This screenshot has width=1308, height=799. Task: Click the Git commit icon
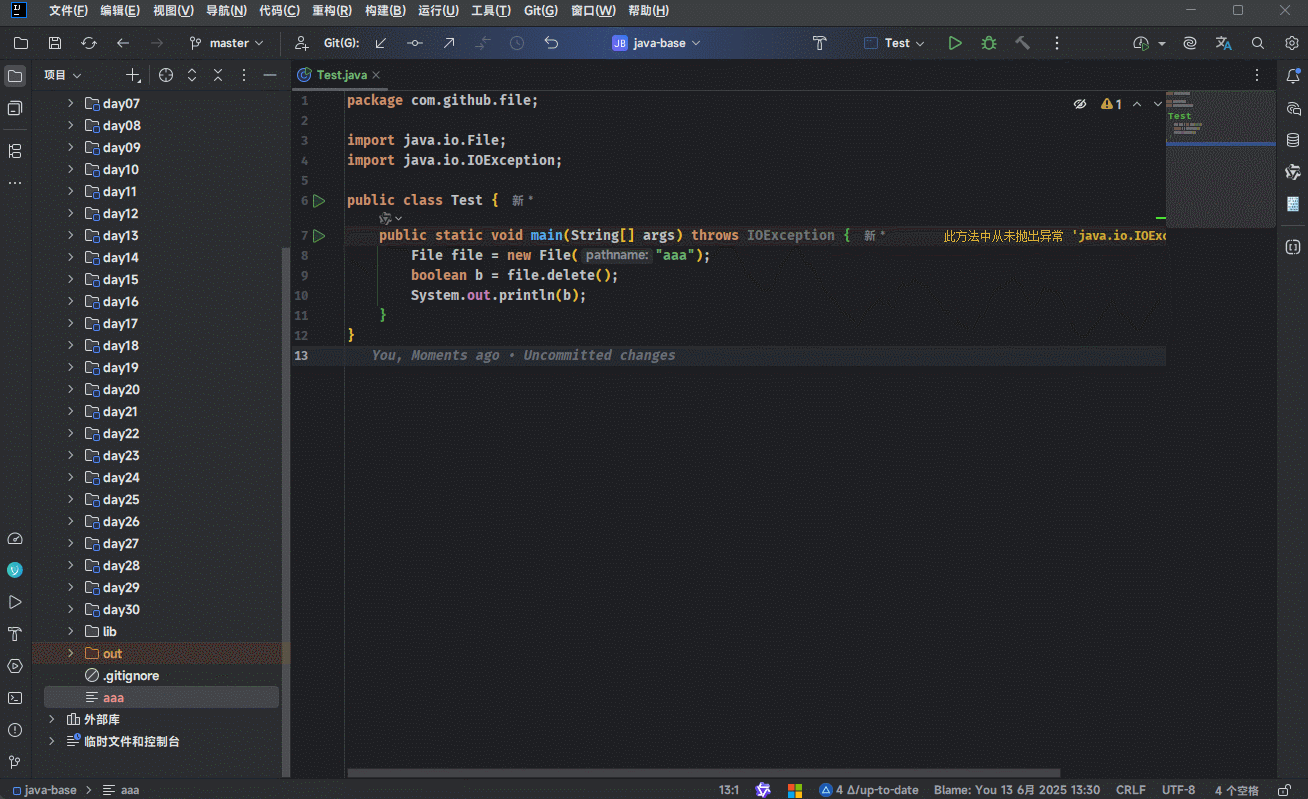coord(414,43)
